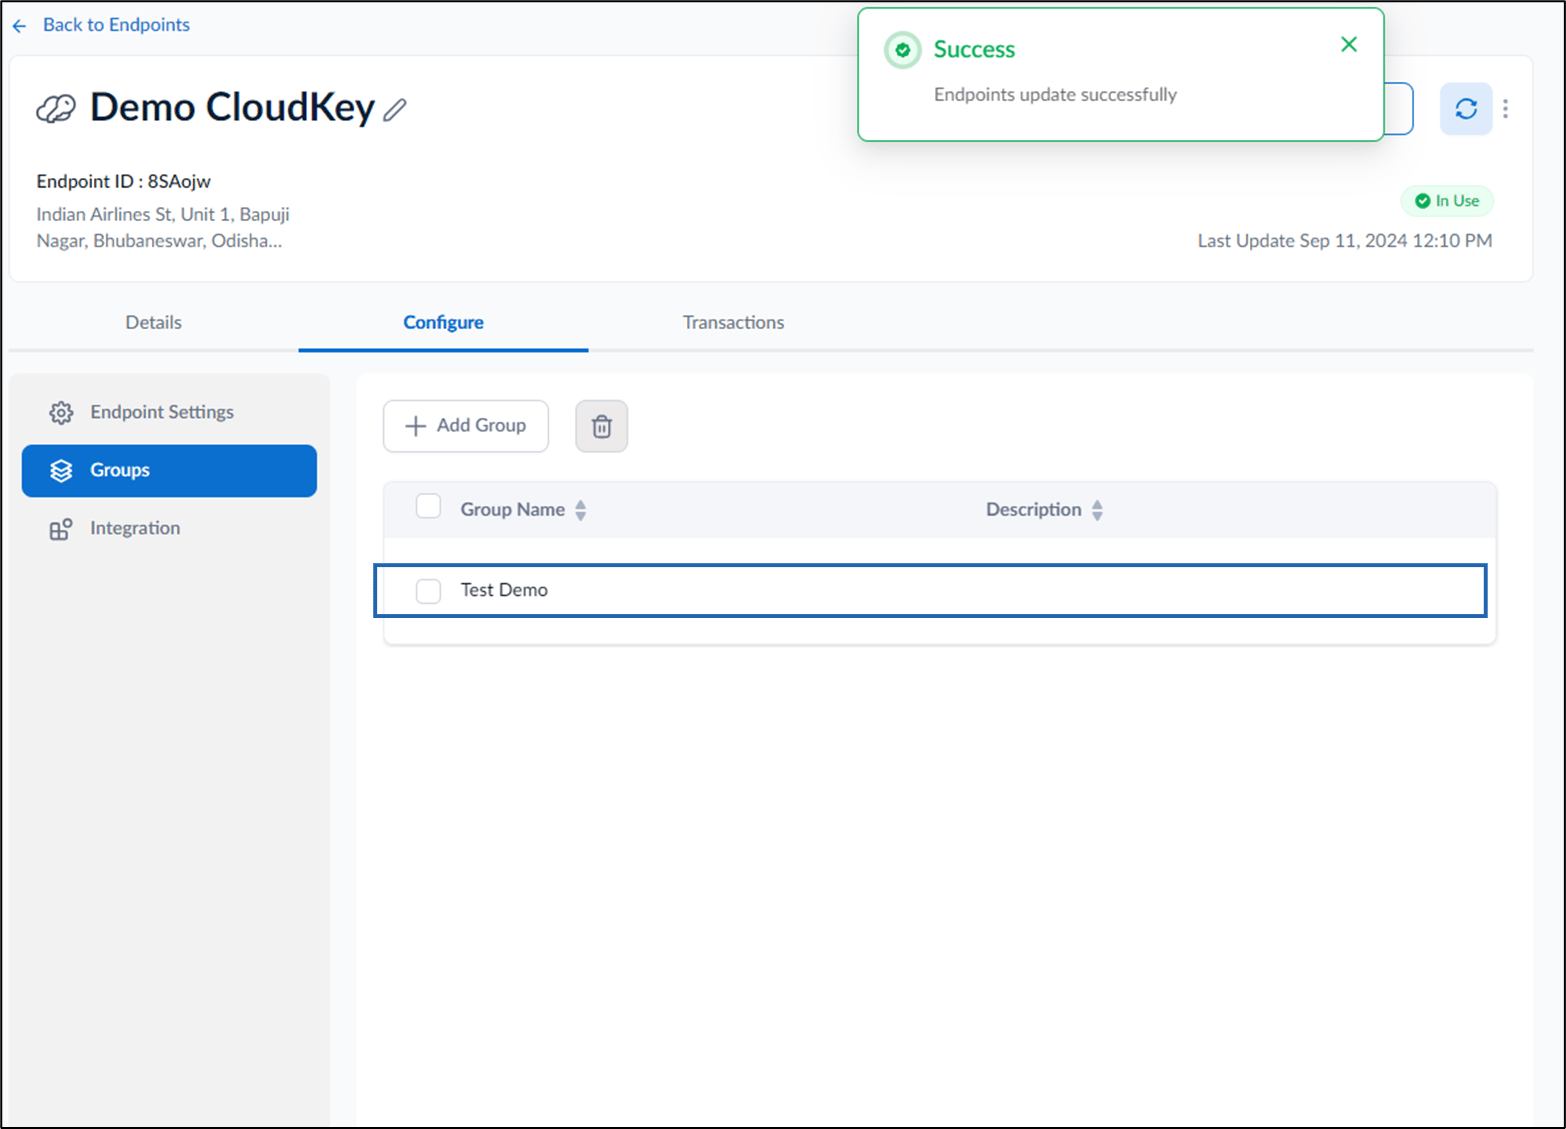The width and height of the screenshot is (1566, 1129).
Task: Click the Endpoints update successfully message
Action: click(1055, 94)
